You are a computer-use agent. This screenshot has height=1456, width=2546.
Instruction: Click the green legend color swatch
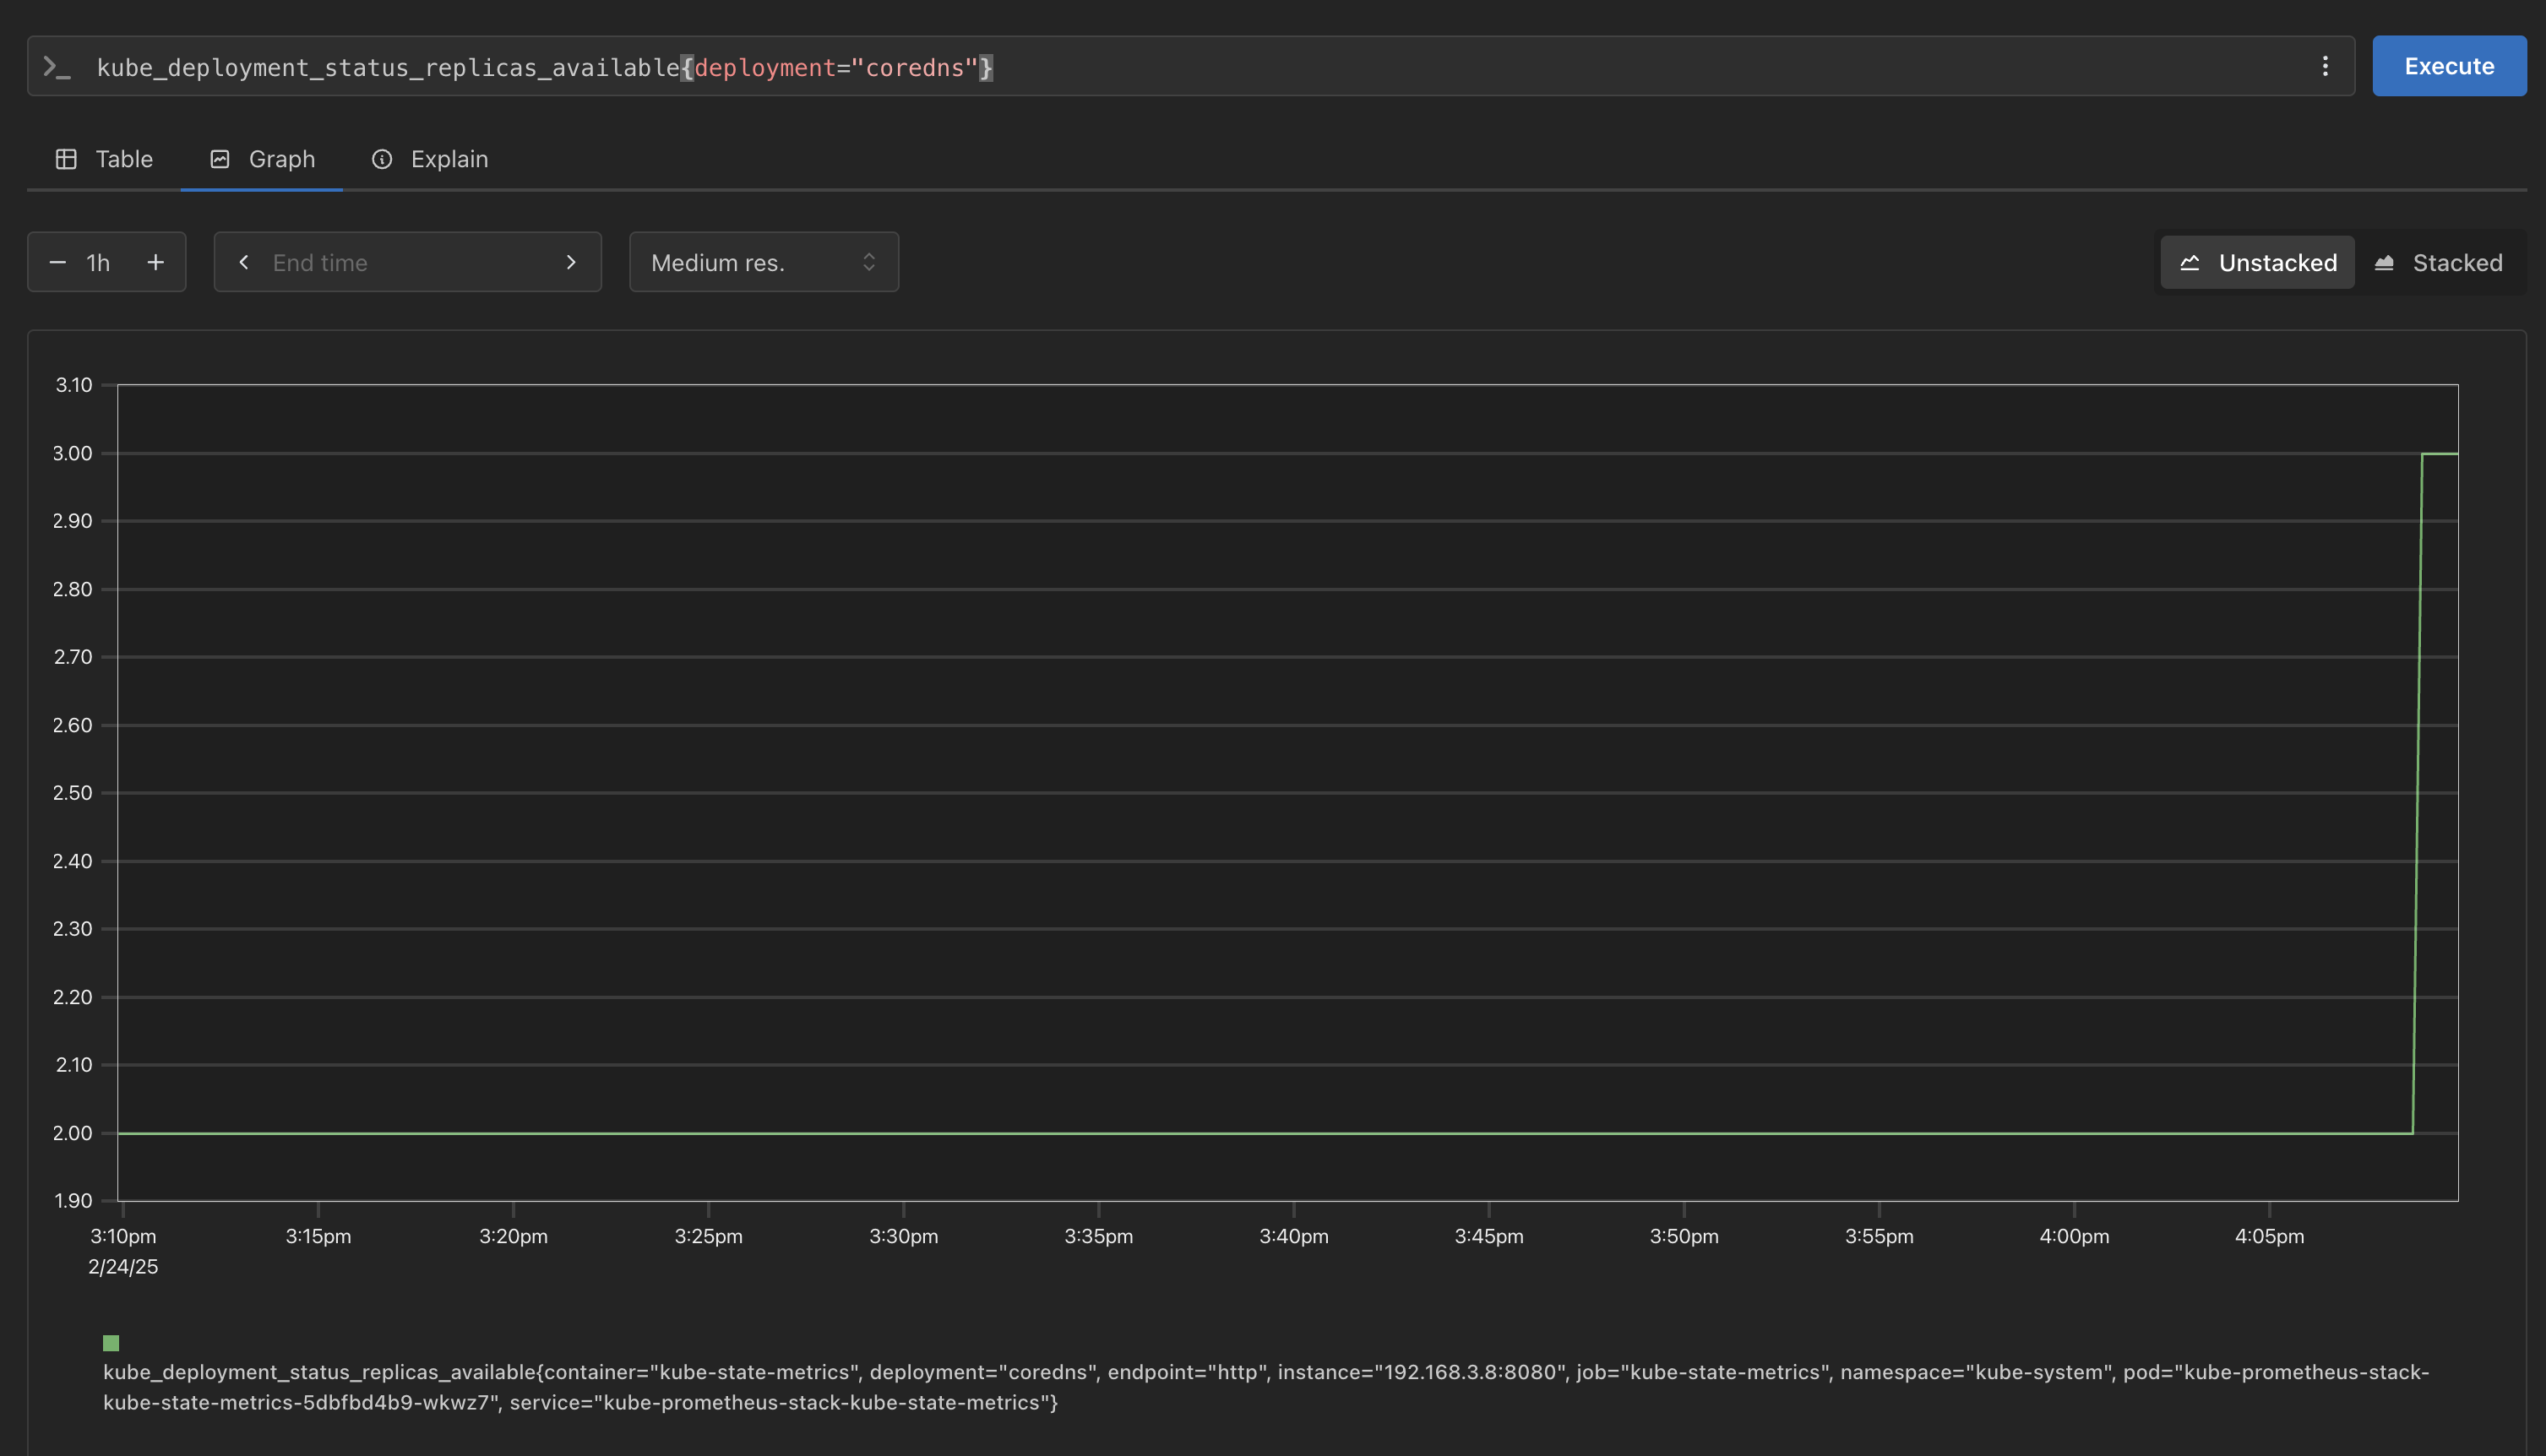[111, 1343]
